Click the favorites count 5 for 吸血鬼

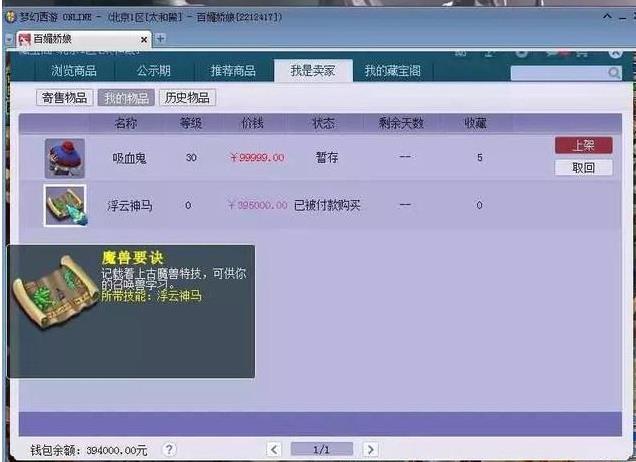[x=479, y=157]
